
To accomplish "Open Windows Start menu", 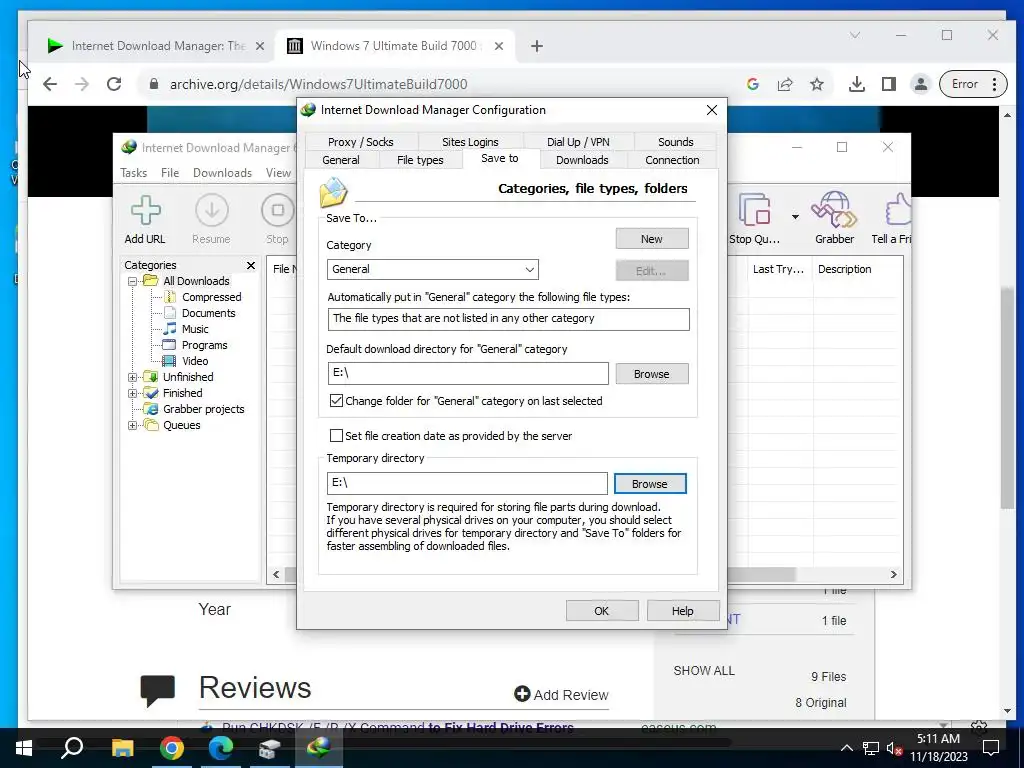I will pos(24,748).
